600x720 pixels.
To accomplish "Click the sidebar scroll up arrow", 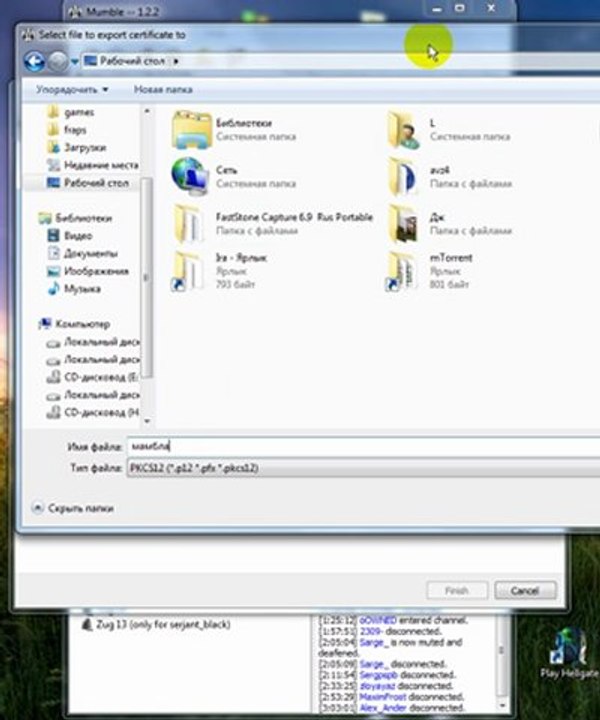I will tap(147, 111).
